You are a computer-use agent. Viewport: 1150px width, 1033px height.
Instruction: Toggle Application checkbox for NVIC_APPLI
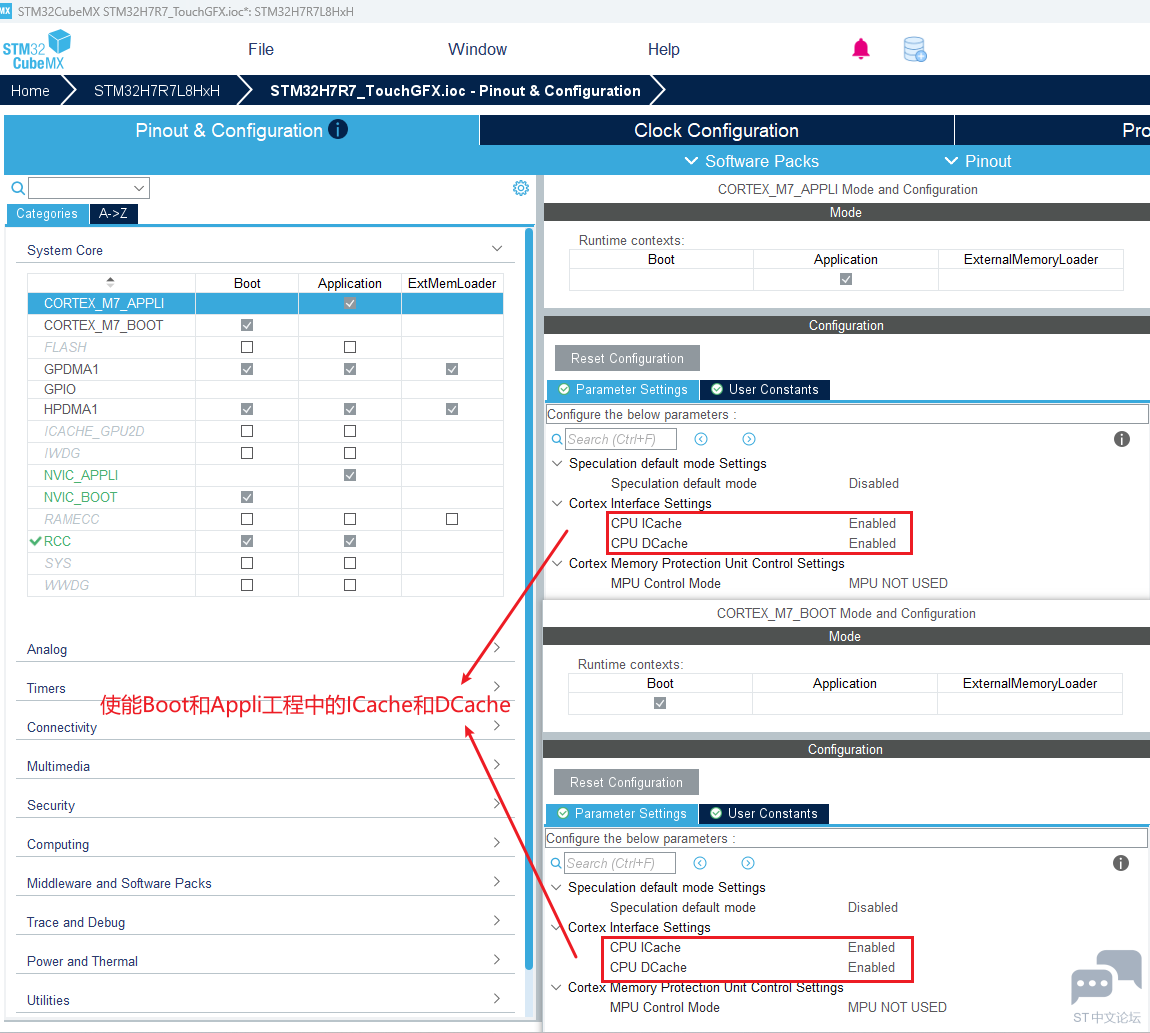coord(350,475)
